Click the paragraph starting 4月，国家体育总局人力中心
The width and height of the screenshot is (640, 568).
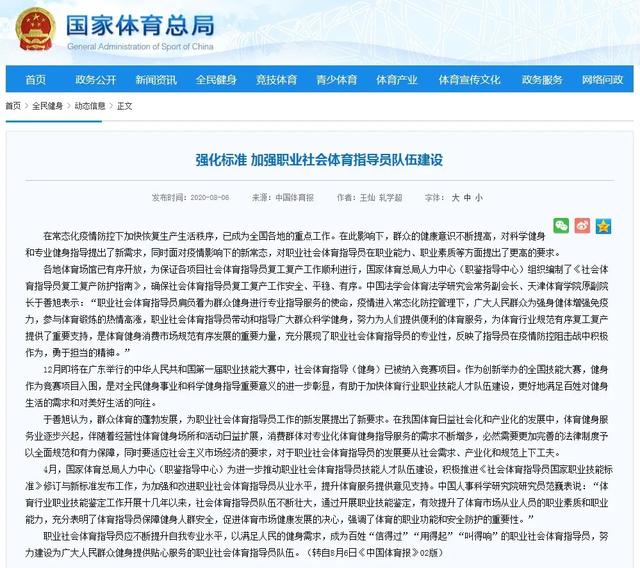(x=318, y=494)
